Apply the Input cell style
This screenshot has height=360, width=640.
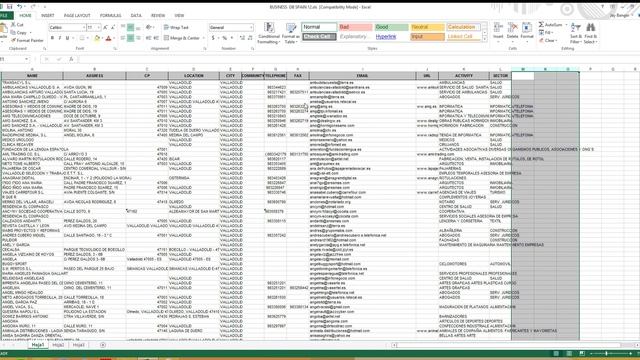click(427, 37)
